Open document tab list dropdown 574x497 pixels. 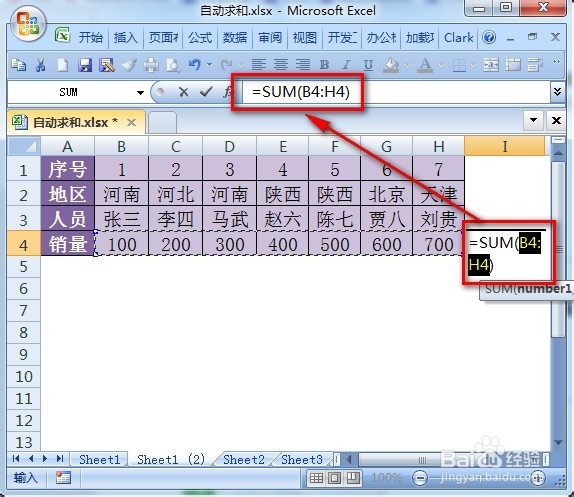tap(533, 120)
